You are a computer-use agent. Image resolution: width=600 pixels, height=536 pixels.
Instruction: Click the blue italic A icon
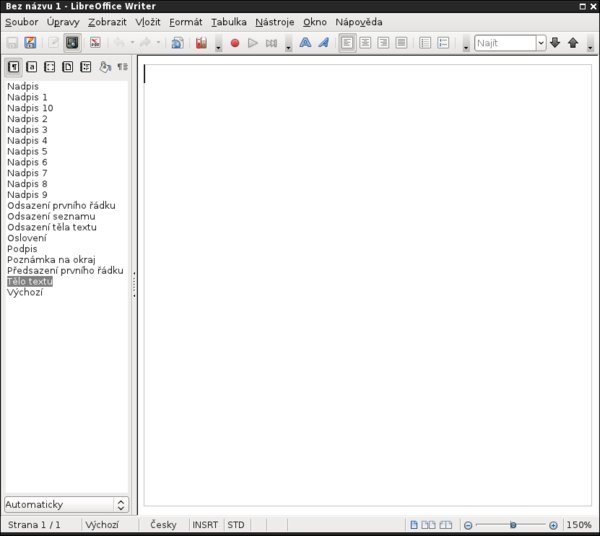(x=324, y=43)
